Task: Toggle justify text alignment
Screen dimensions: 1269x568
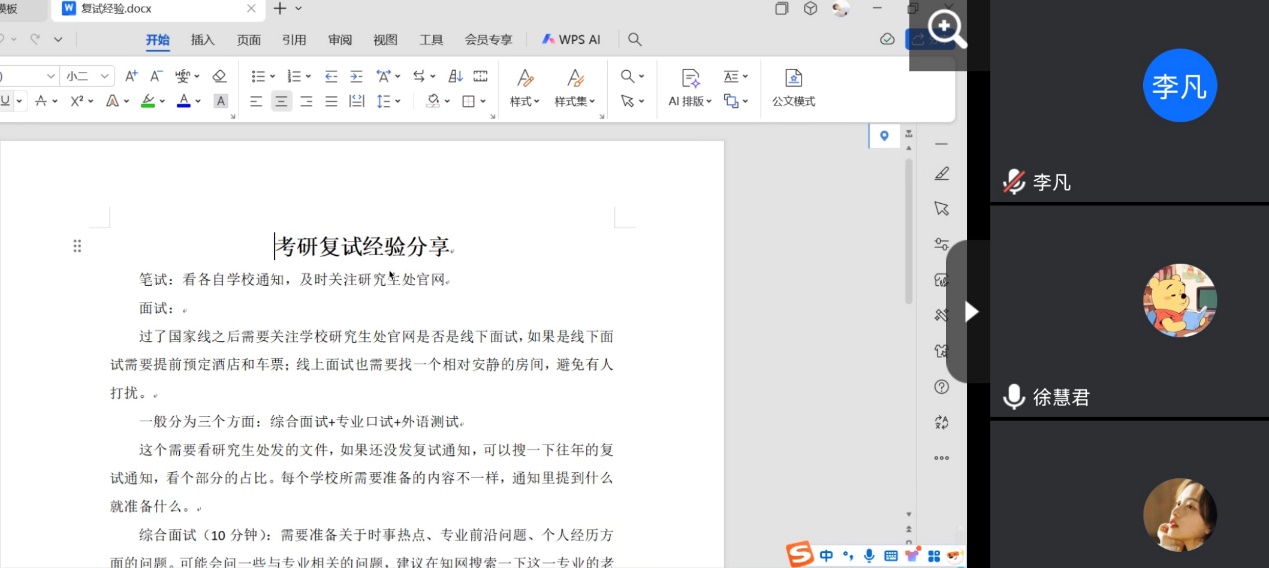Action: 331,101
